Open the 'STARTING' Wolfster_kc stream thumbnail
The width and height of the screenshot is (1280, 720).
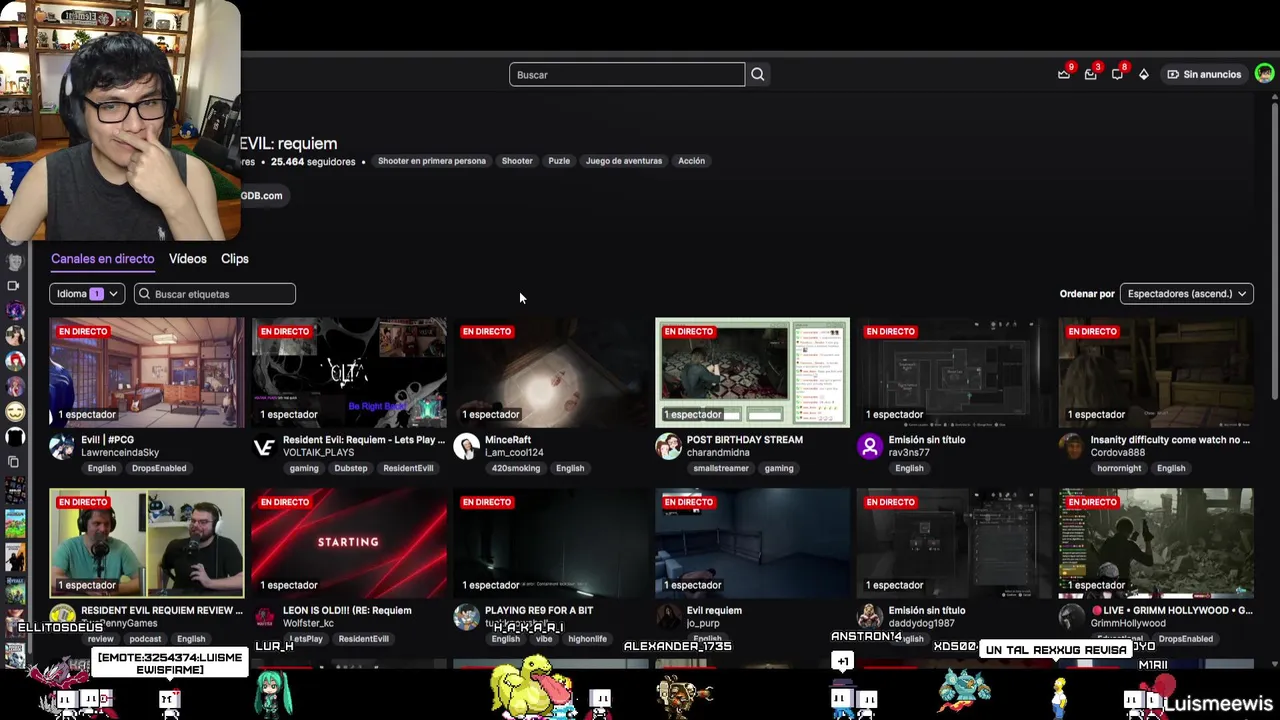pyautogui.click(x=349, y=543)
